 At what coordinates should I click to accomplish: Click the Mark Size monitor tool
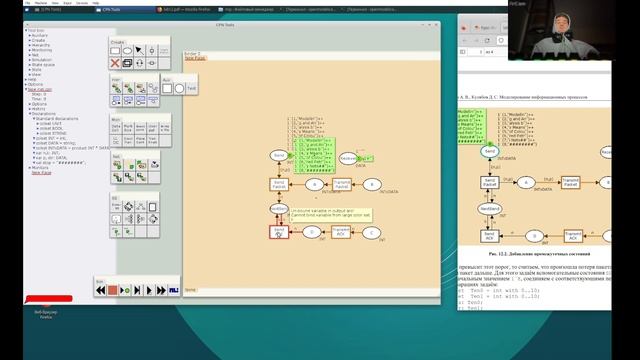(128, 128)
